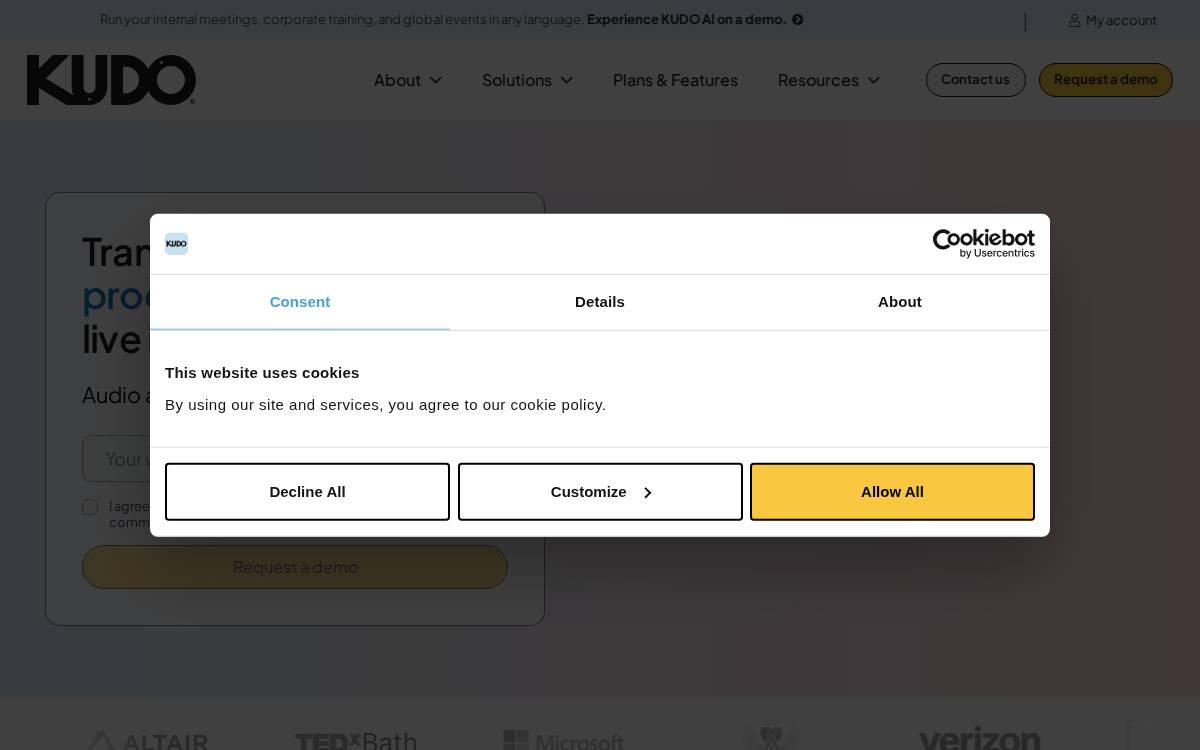Expand the Solutions dropdown menu
Viewport: 1200px width, 750px height.
pos(527,80)
